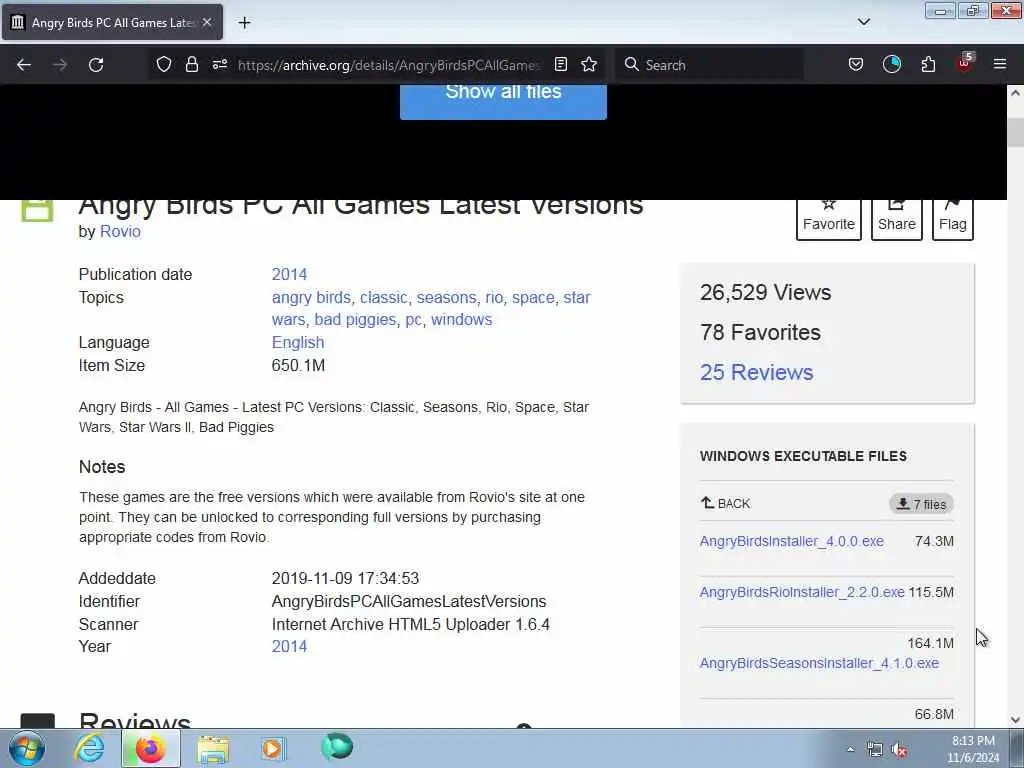Expand the list all tabs chevron

click(863, 22)
